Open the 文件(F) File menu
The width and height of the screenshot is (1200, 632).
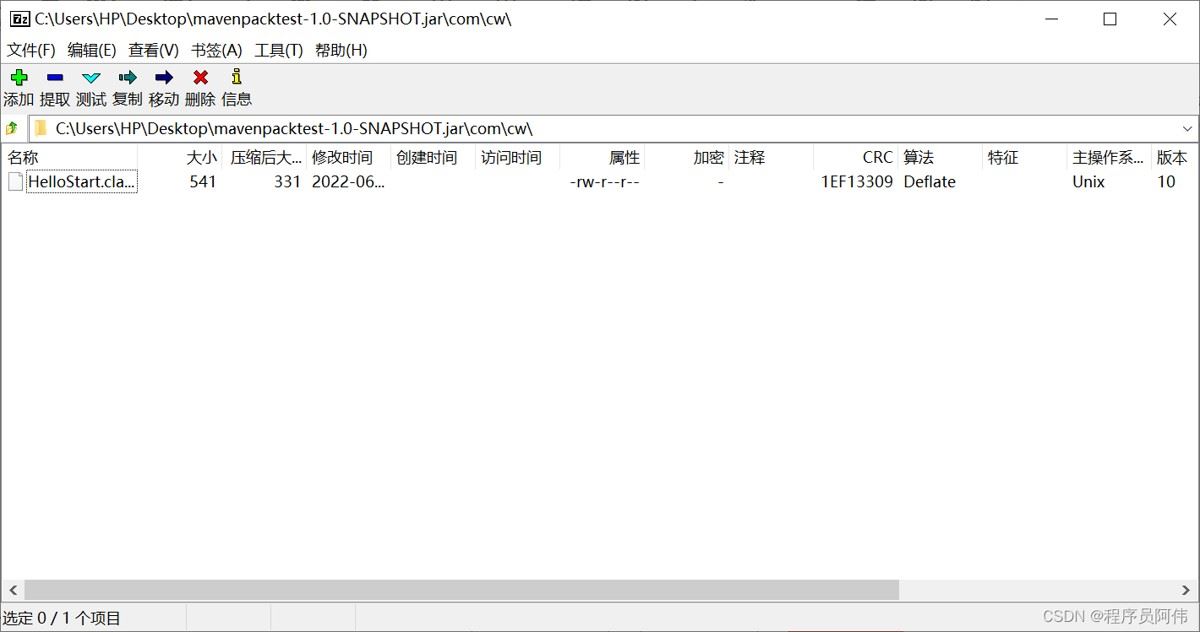pos(31,50)
